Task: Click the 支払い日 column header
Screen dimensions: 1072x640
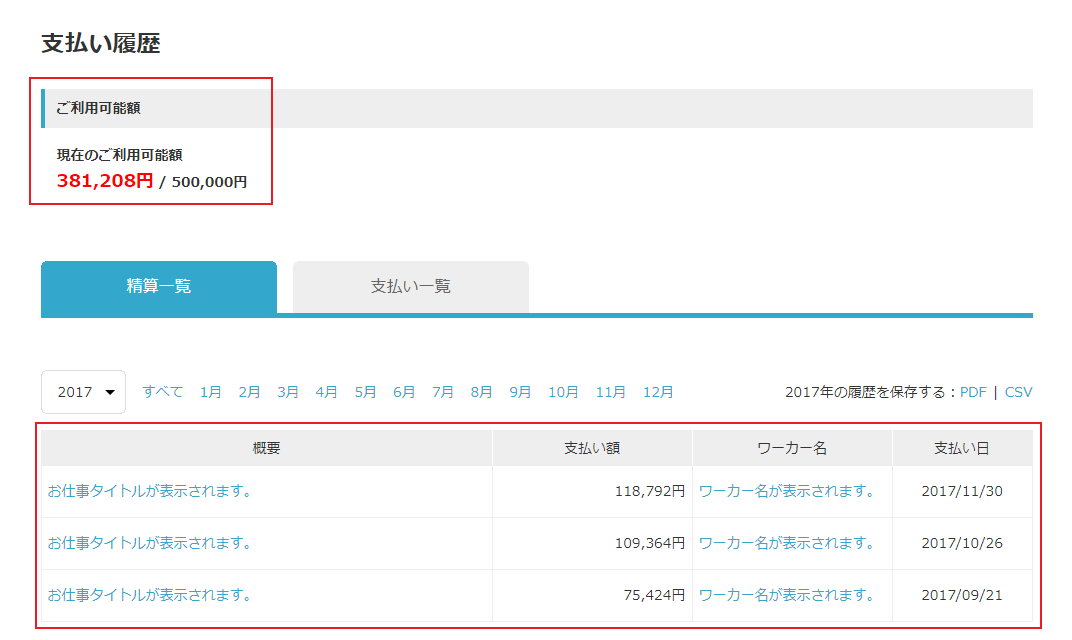Action: coord(962,448)
